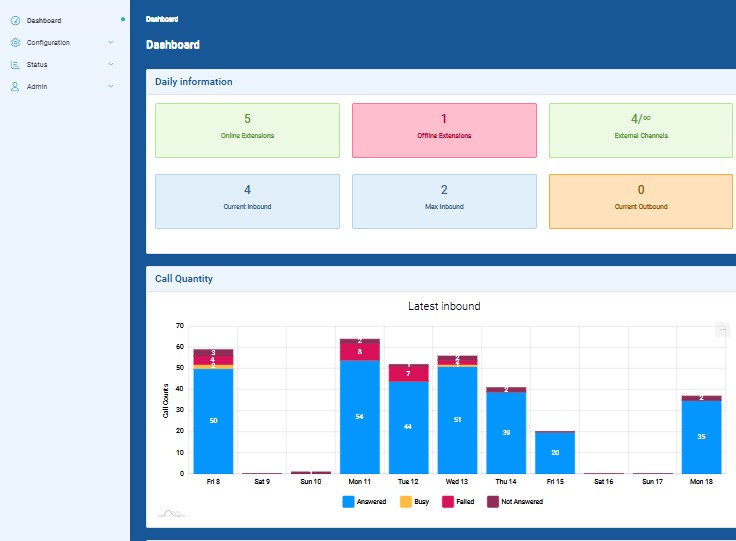The image size is (736, 541).
Task: Click the Dashboard gauge icon in sidebar
Action: tap(15, 20)
